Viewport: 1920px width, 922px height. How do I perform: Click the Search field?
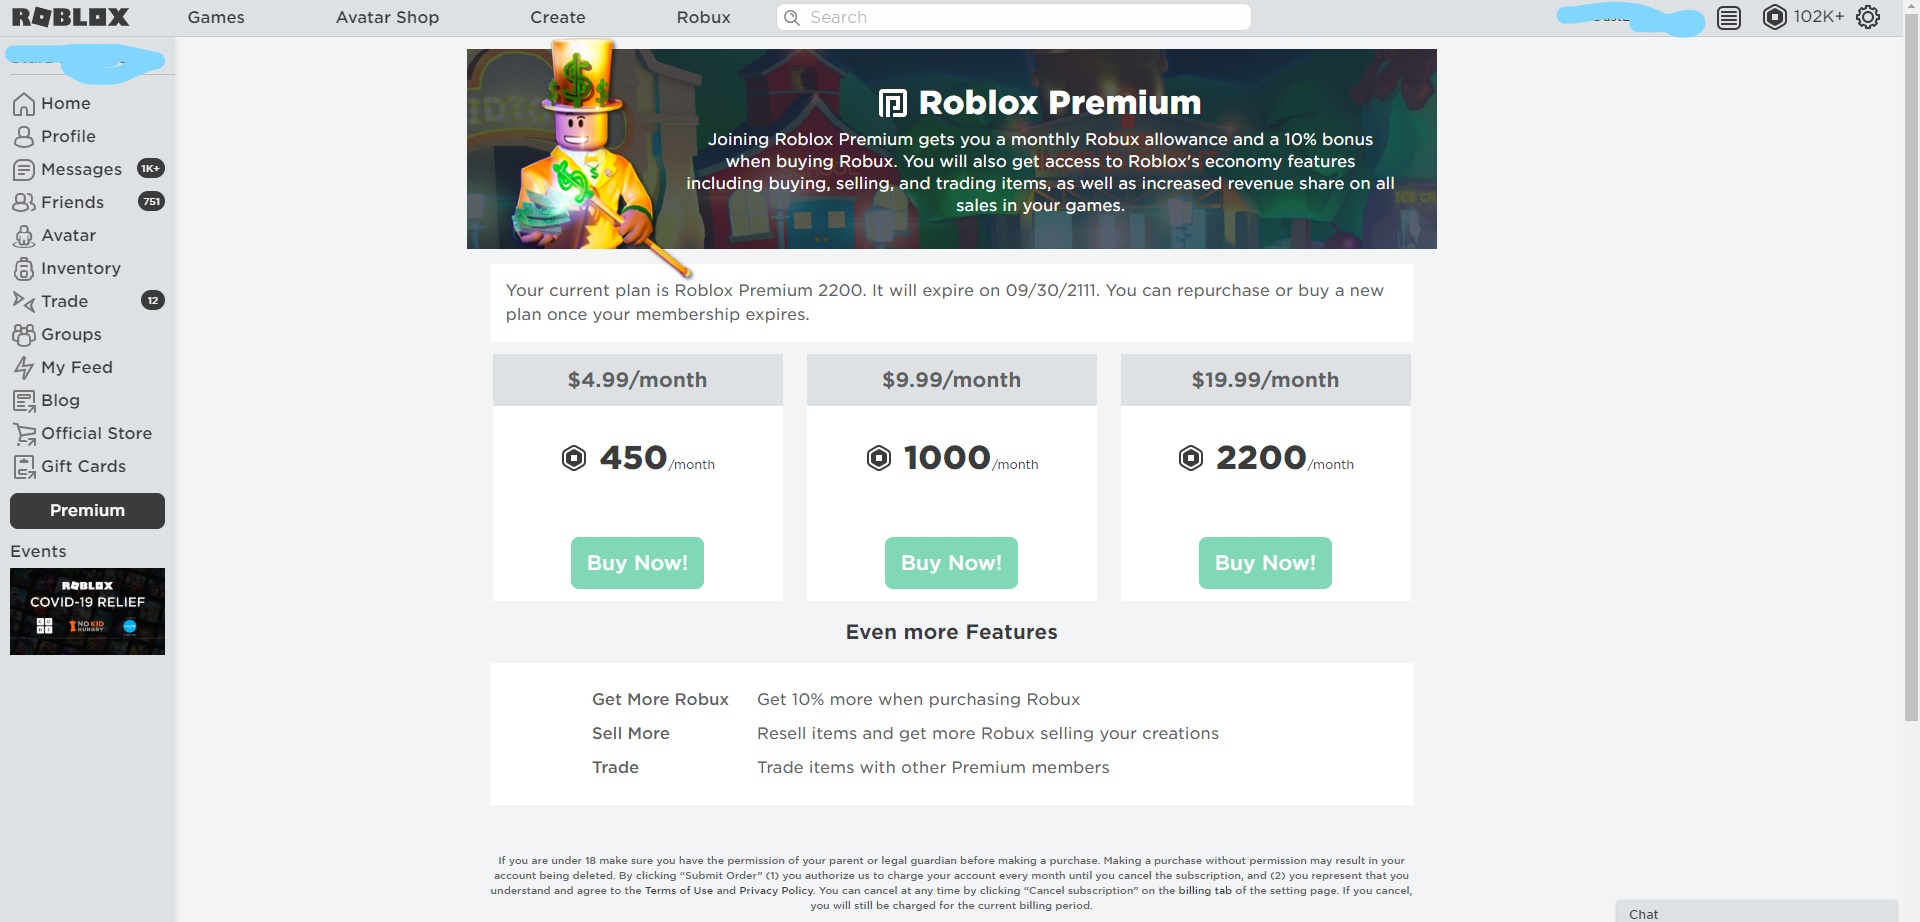tap(1013, 17)
